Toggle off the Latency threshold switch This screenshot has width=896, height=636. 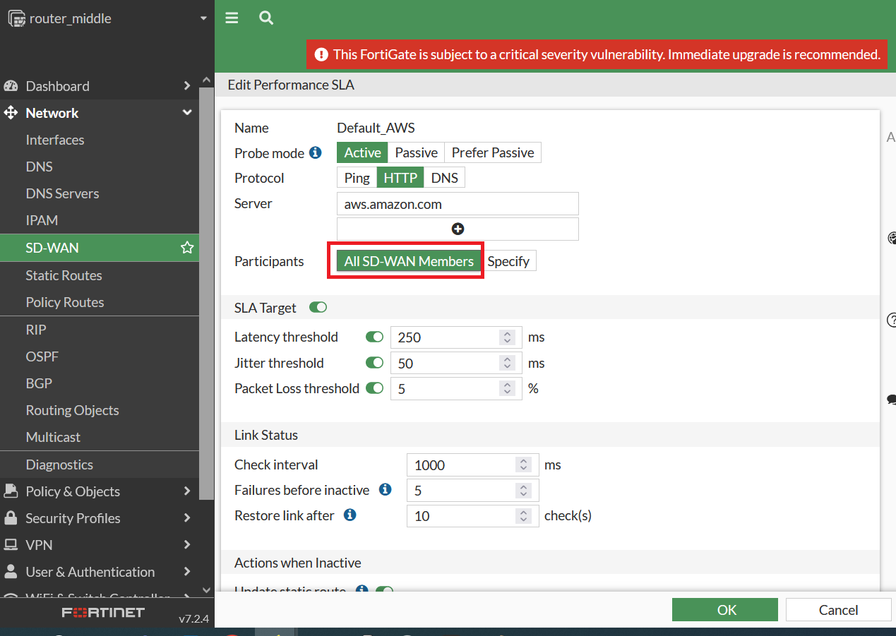pos(375,337)
